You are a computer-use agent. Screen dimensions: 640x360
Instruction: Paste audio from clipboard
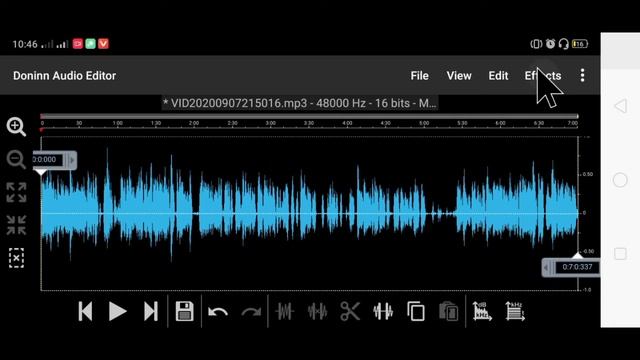tap(449, 312)
